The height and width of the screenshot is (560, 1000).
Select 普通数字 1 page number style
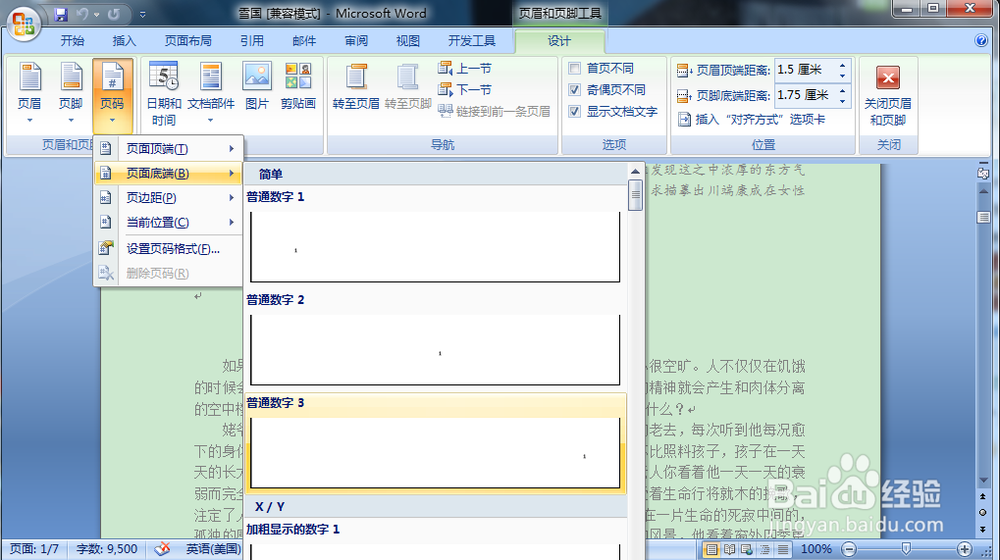point(435,237)
